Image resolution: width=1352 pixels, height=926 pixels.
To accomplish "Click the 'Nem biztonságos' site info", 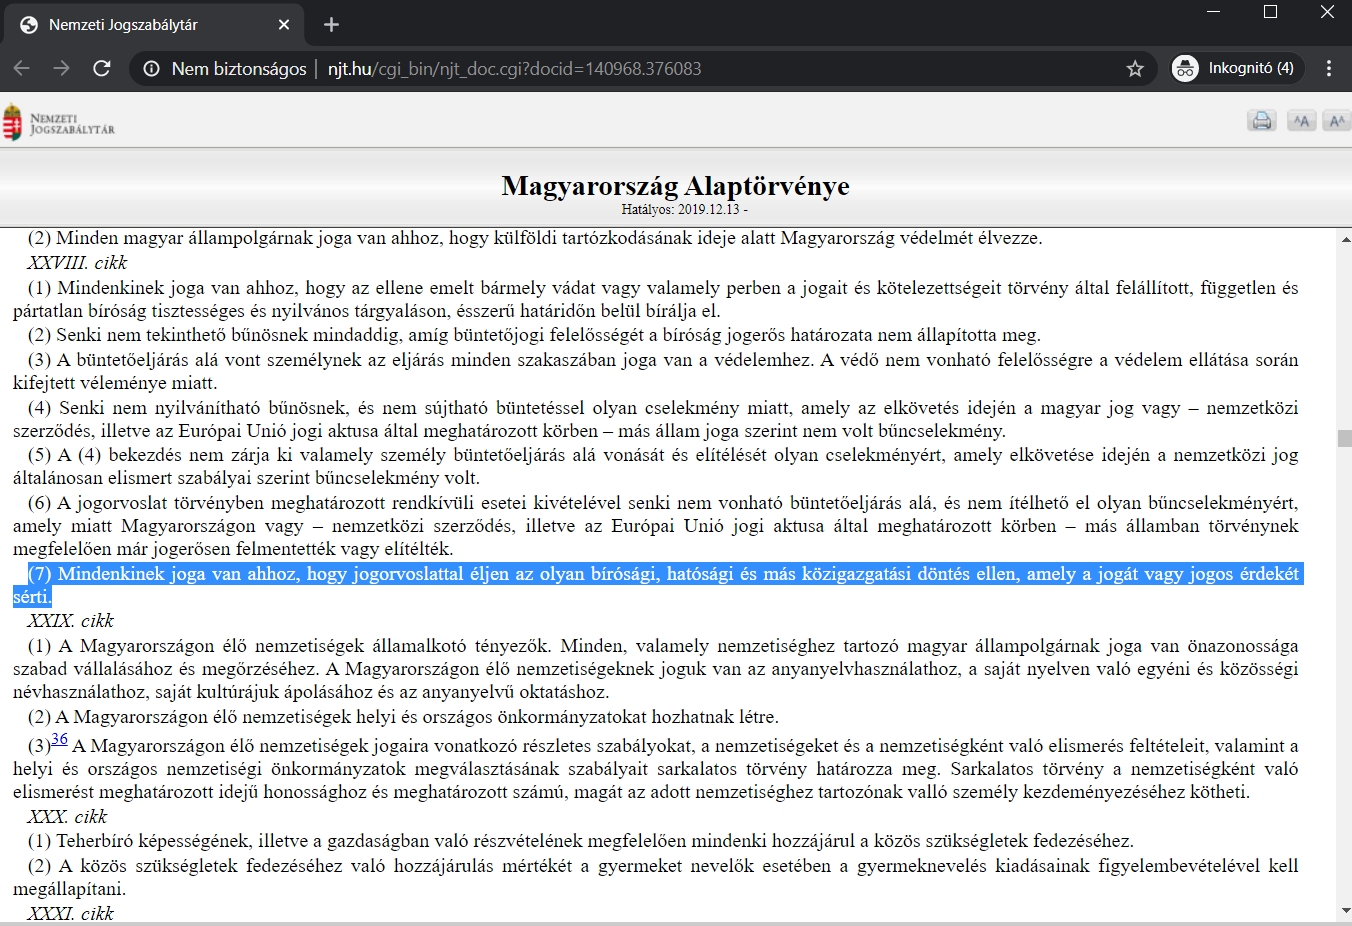I will (225, 69).
